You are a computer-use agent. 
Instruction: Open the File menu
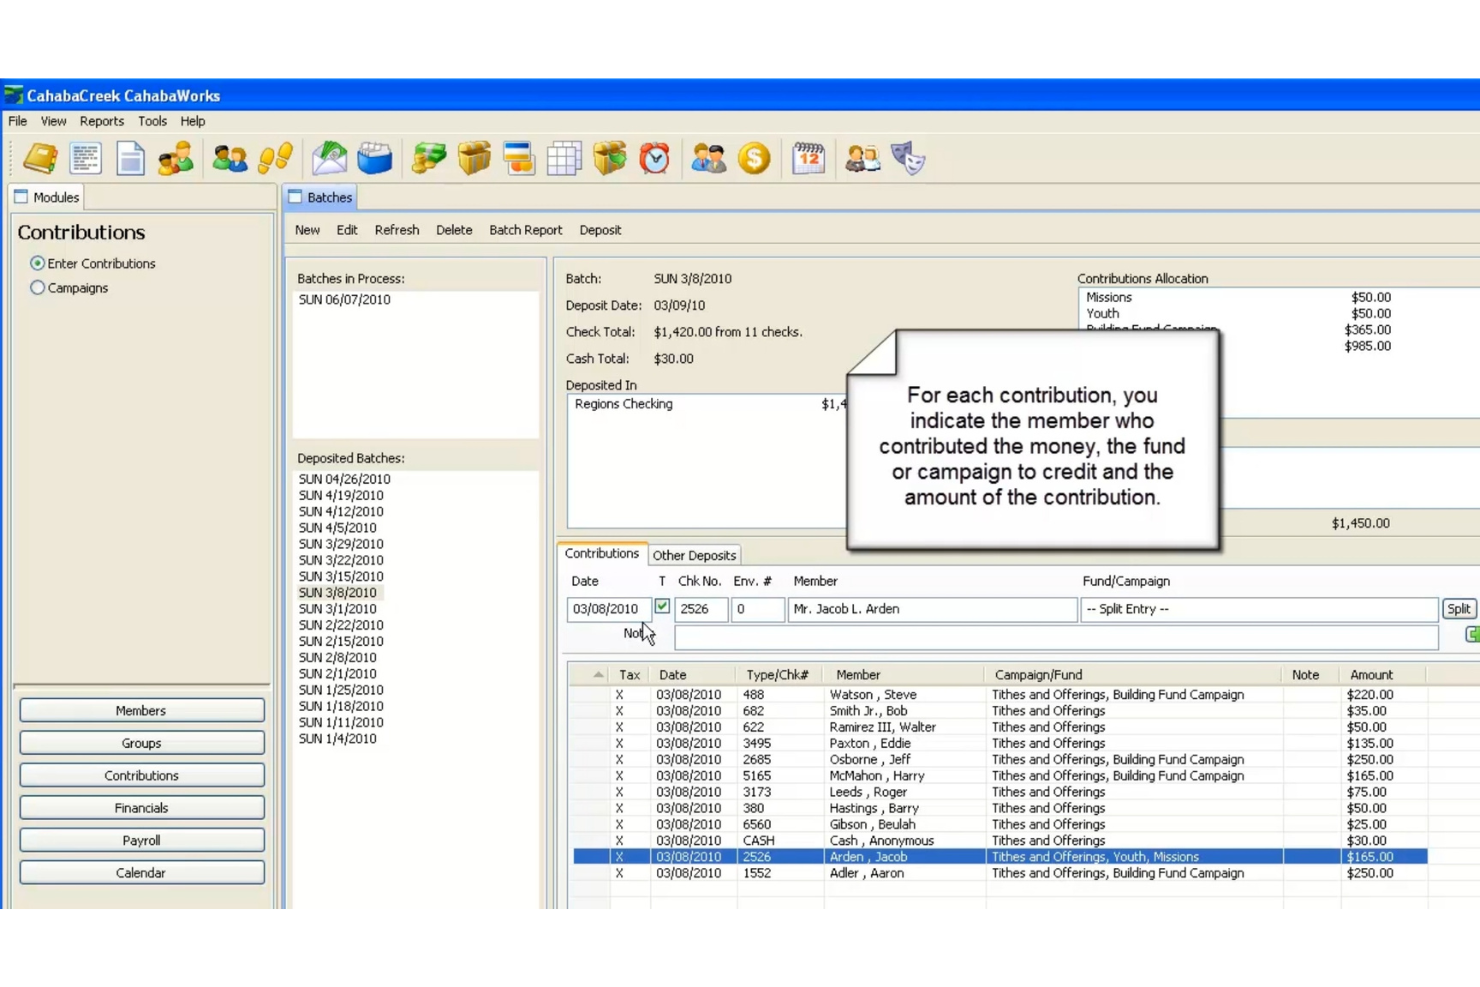[x=18, y=121]
